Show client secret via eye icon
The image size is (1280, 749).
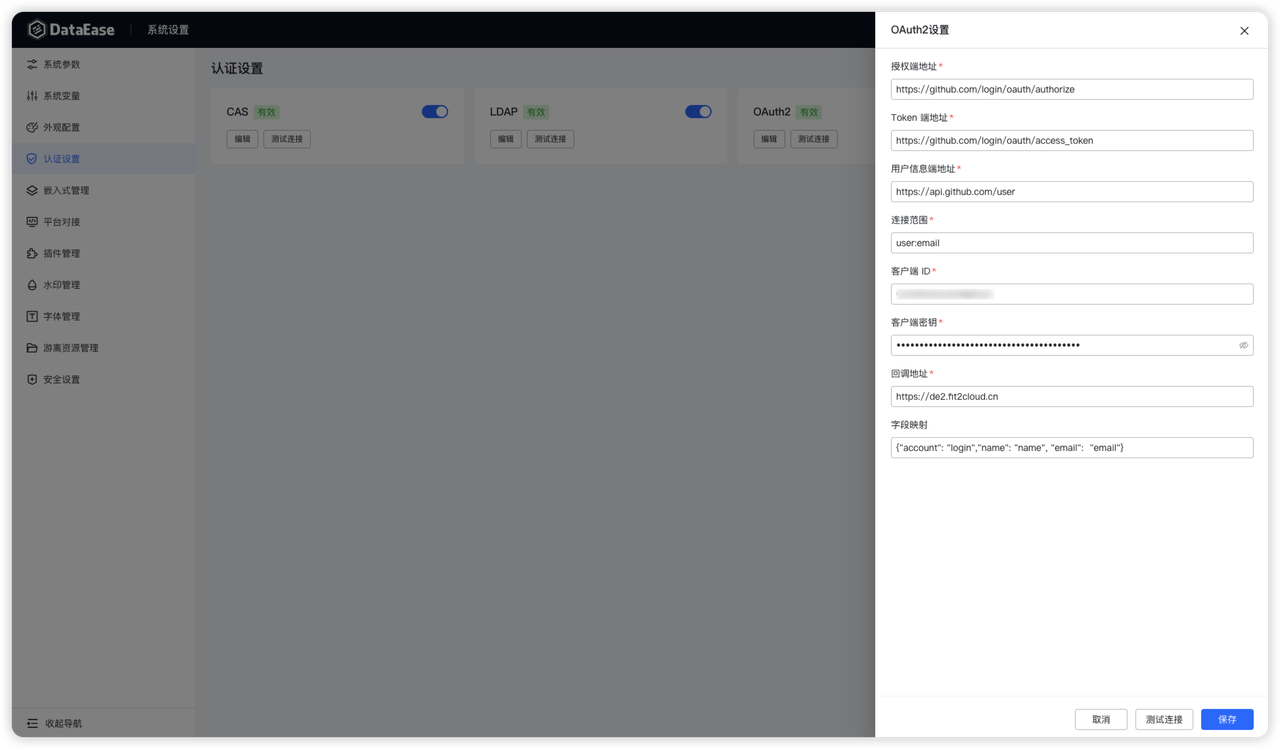tap(1243, 345)
